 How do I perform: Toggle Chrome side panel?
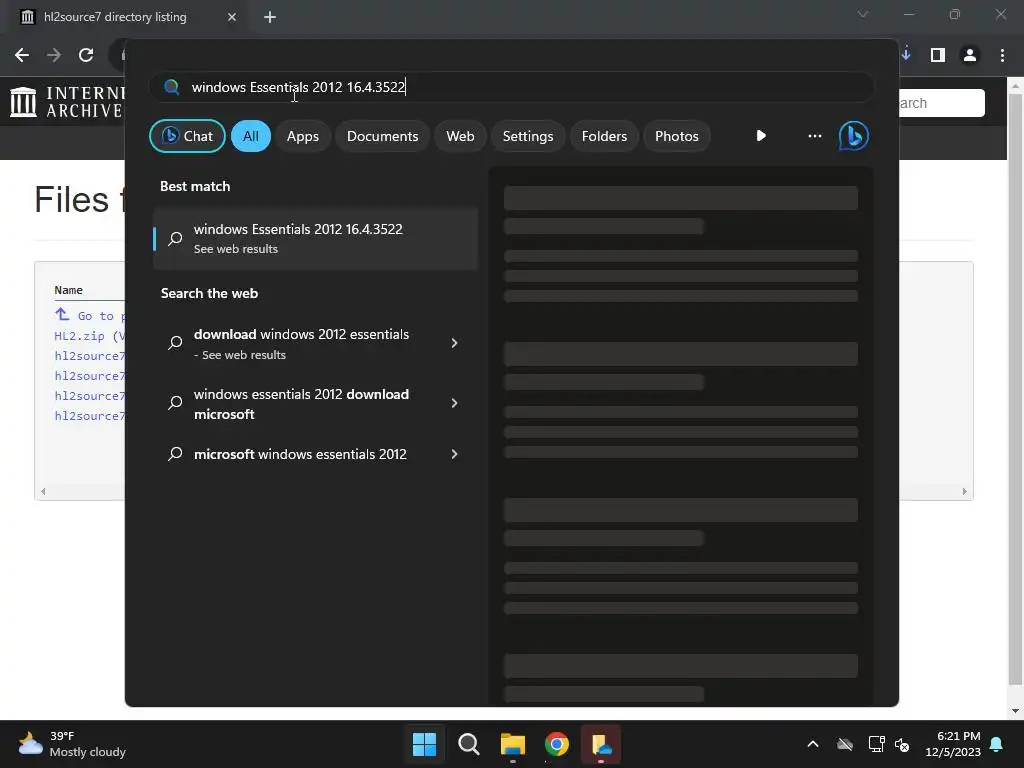pos(938,55)
